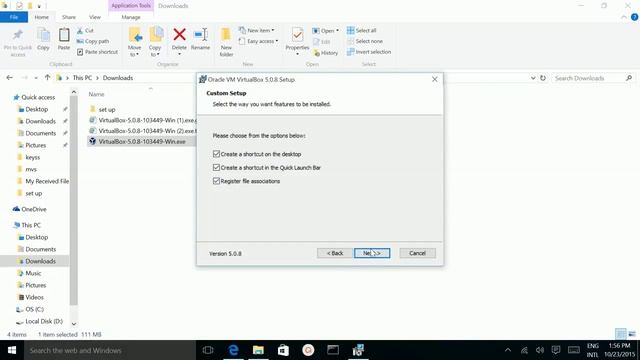640x360 pixels.
Task: Click Copy path in ribbon
Action: pos(93,41)
